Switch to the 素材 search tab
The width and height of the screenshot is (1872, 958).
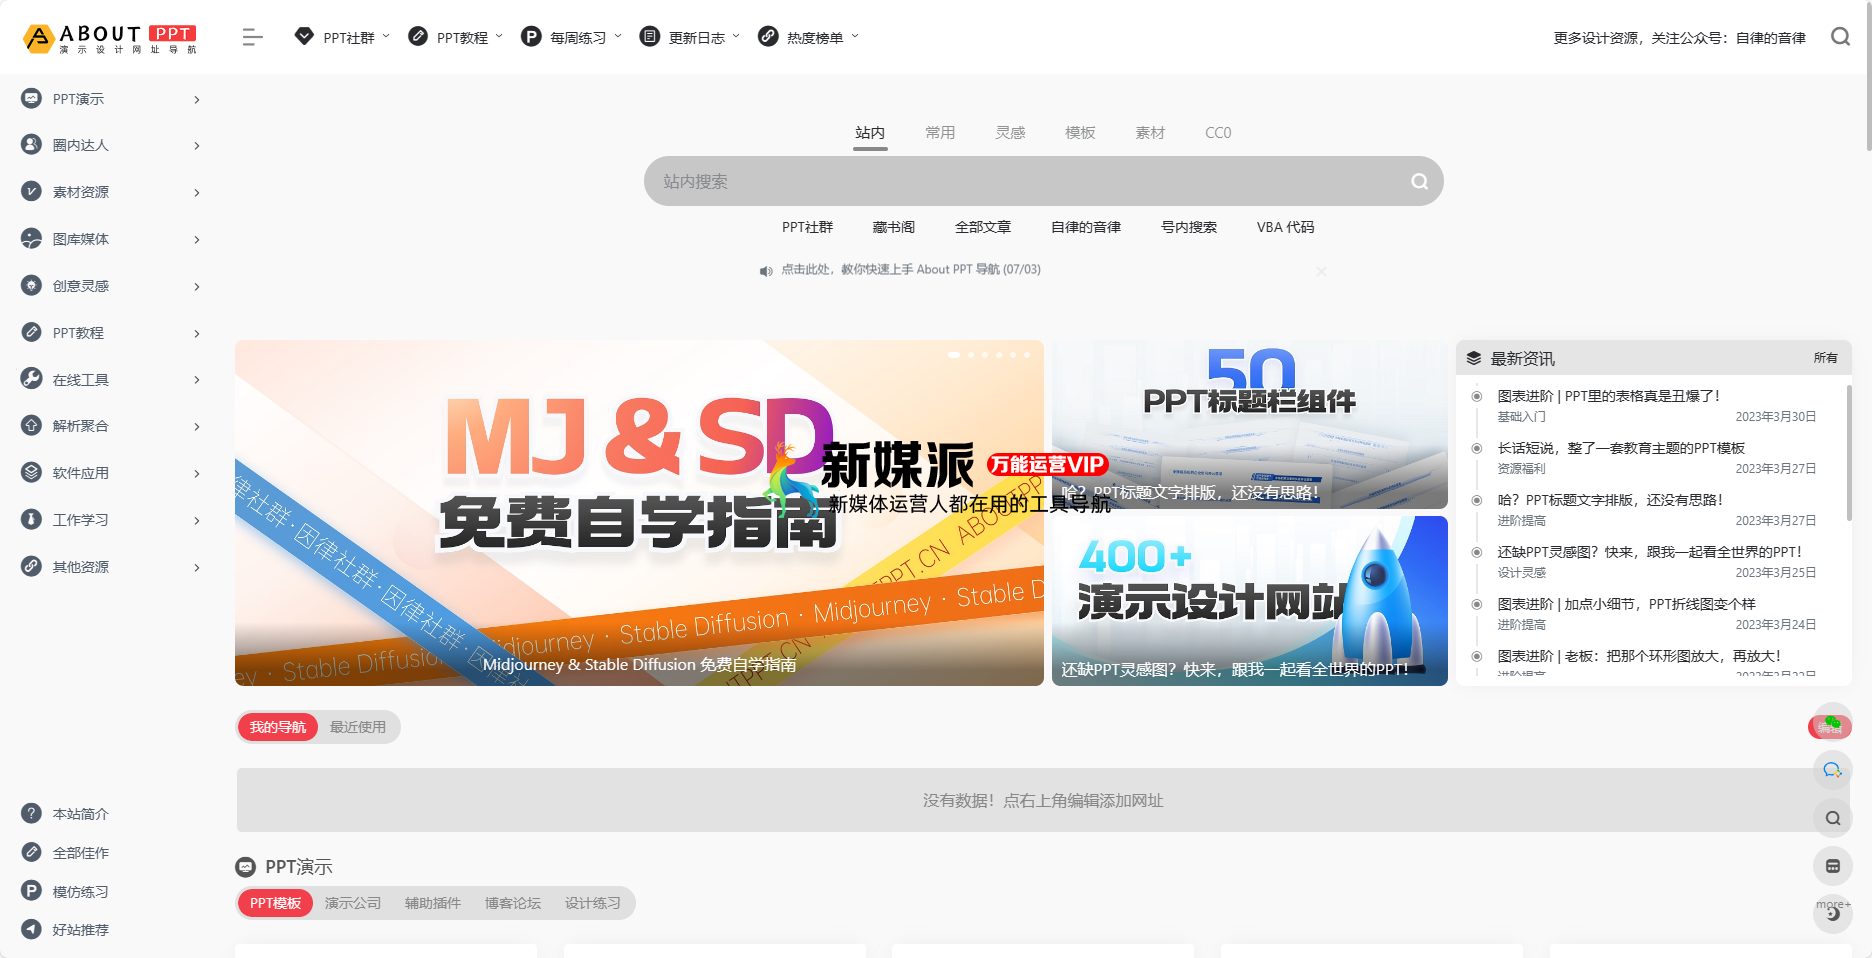pyautogui.click(x=1150, y=132)
